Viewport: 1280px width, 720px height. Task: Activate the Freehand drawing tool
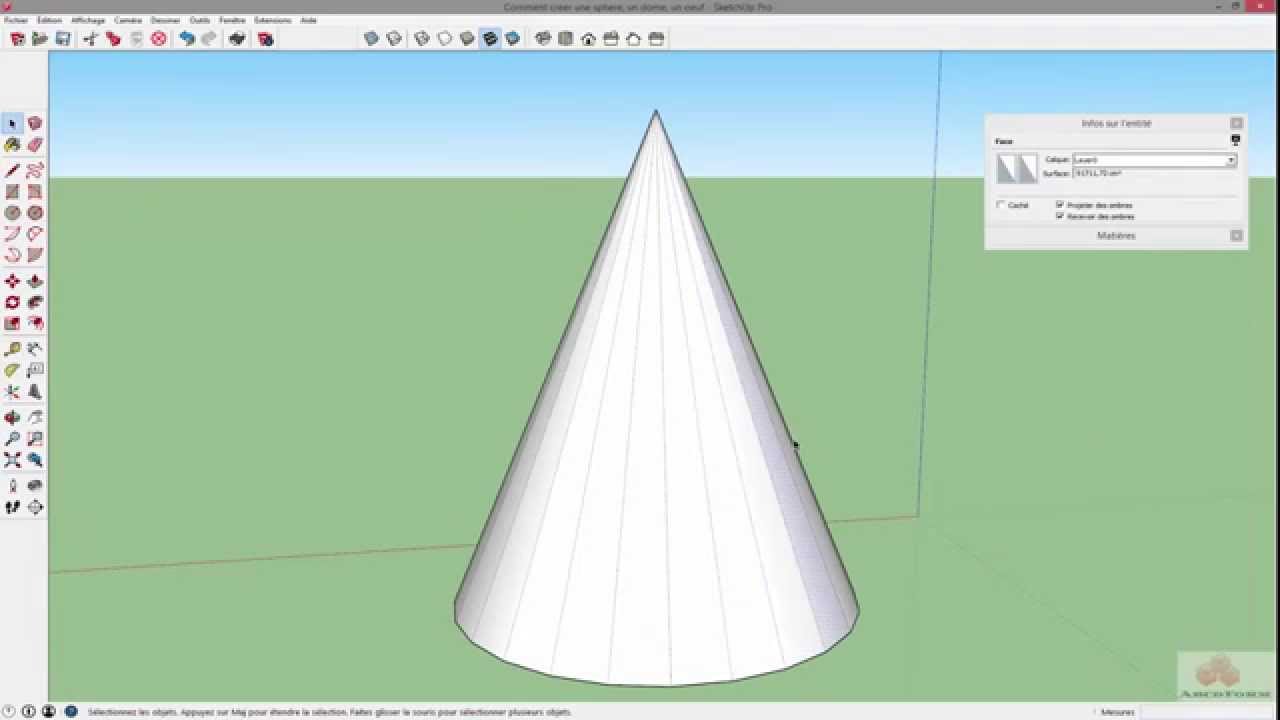(35, 170)
